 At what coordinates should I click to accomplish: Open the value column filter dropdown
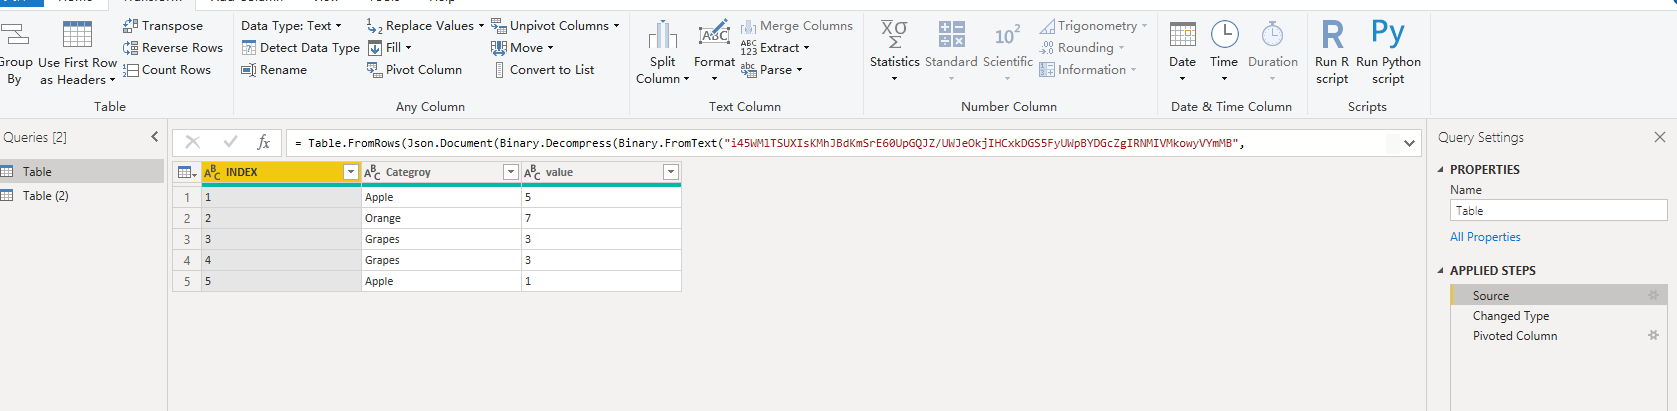pos(671,172)
